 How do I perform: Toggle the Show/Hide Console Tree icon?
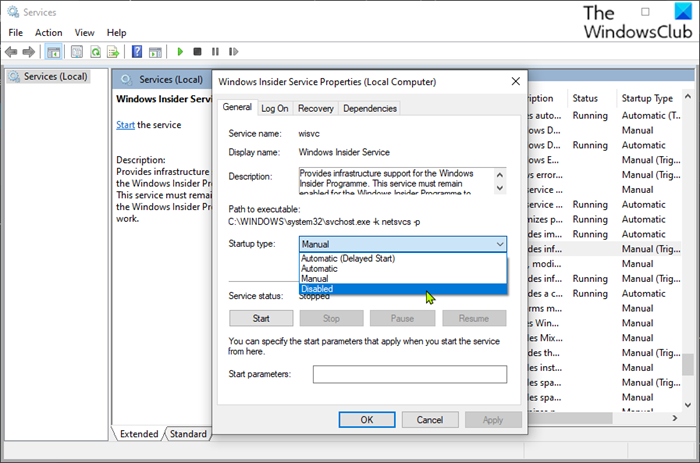(54, 52)
